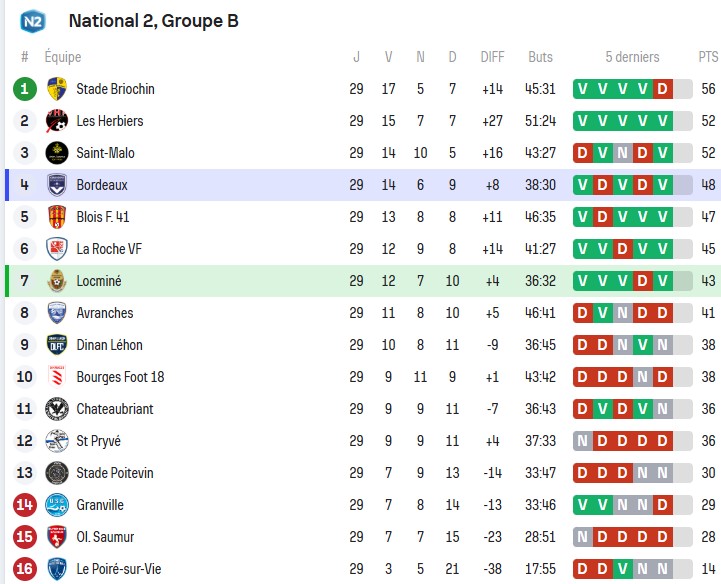The image size is (721, 584).
Task: Click the Dinan Léhon DLFC badge
Action: [57, 345]
